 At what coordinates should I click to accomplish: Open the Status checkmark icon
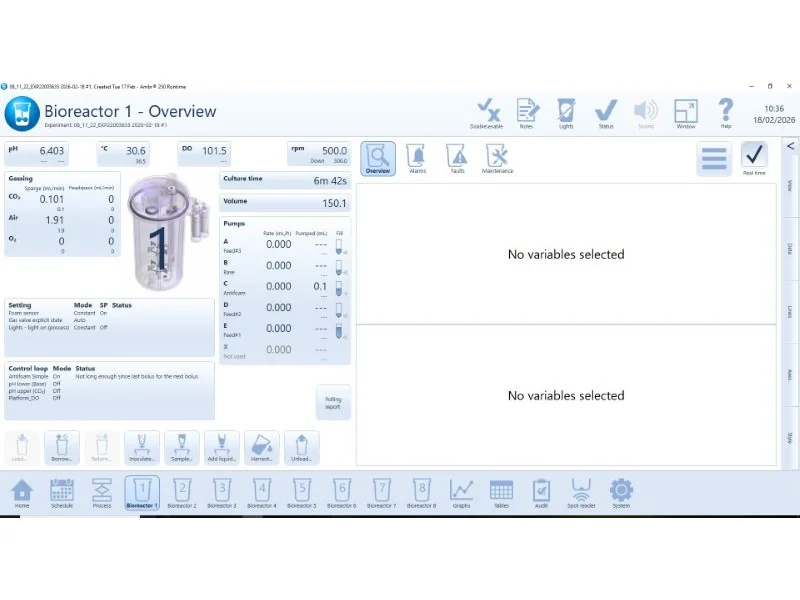[x=606, y=113]
